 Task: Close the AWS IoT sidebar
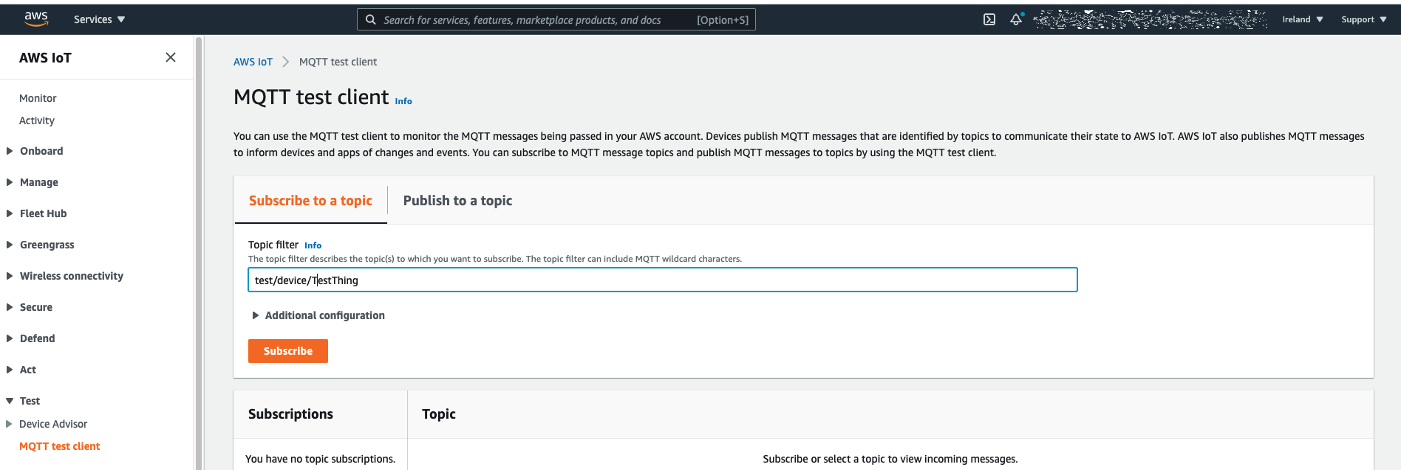click(170, 58)
